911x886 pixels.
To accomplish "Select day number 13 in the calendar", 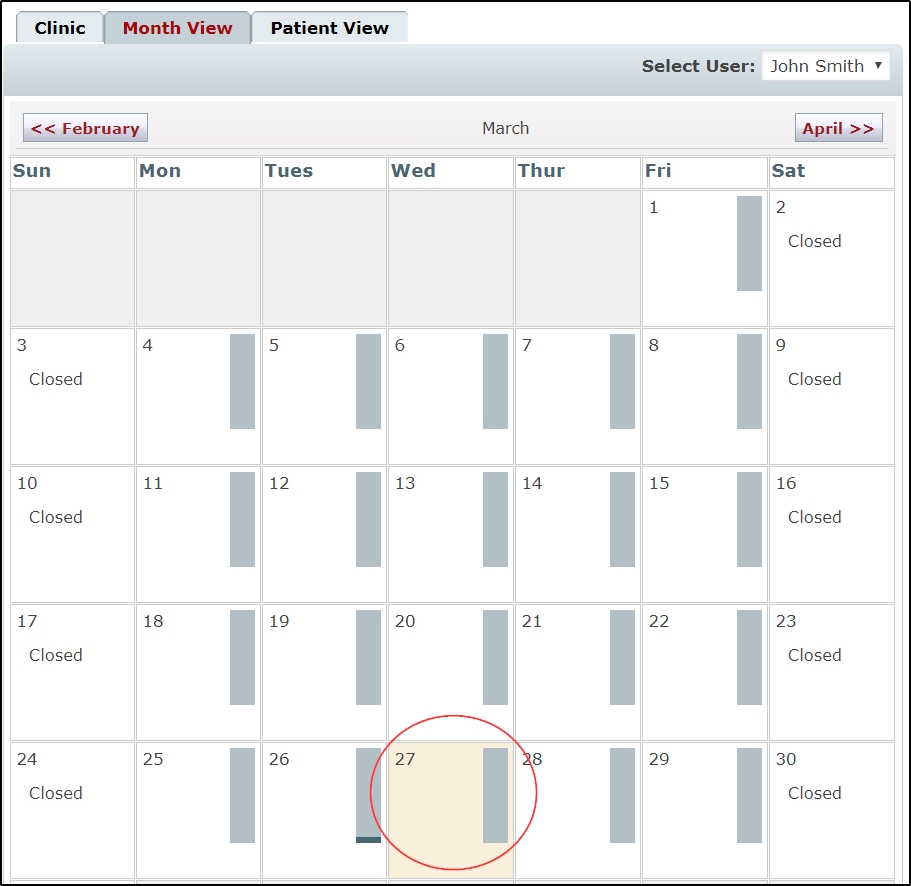I will pos(405,483).
